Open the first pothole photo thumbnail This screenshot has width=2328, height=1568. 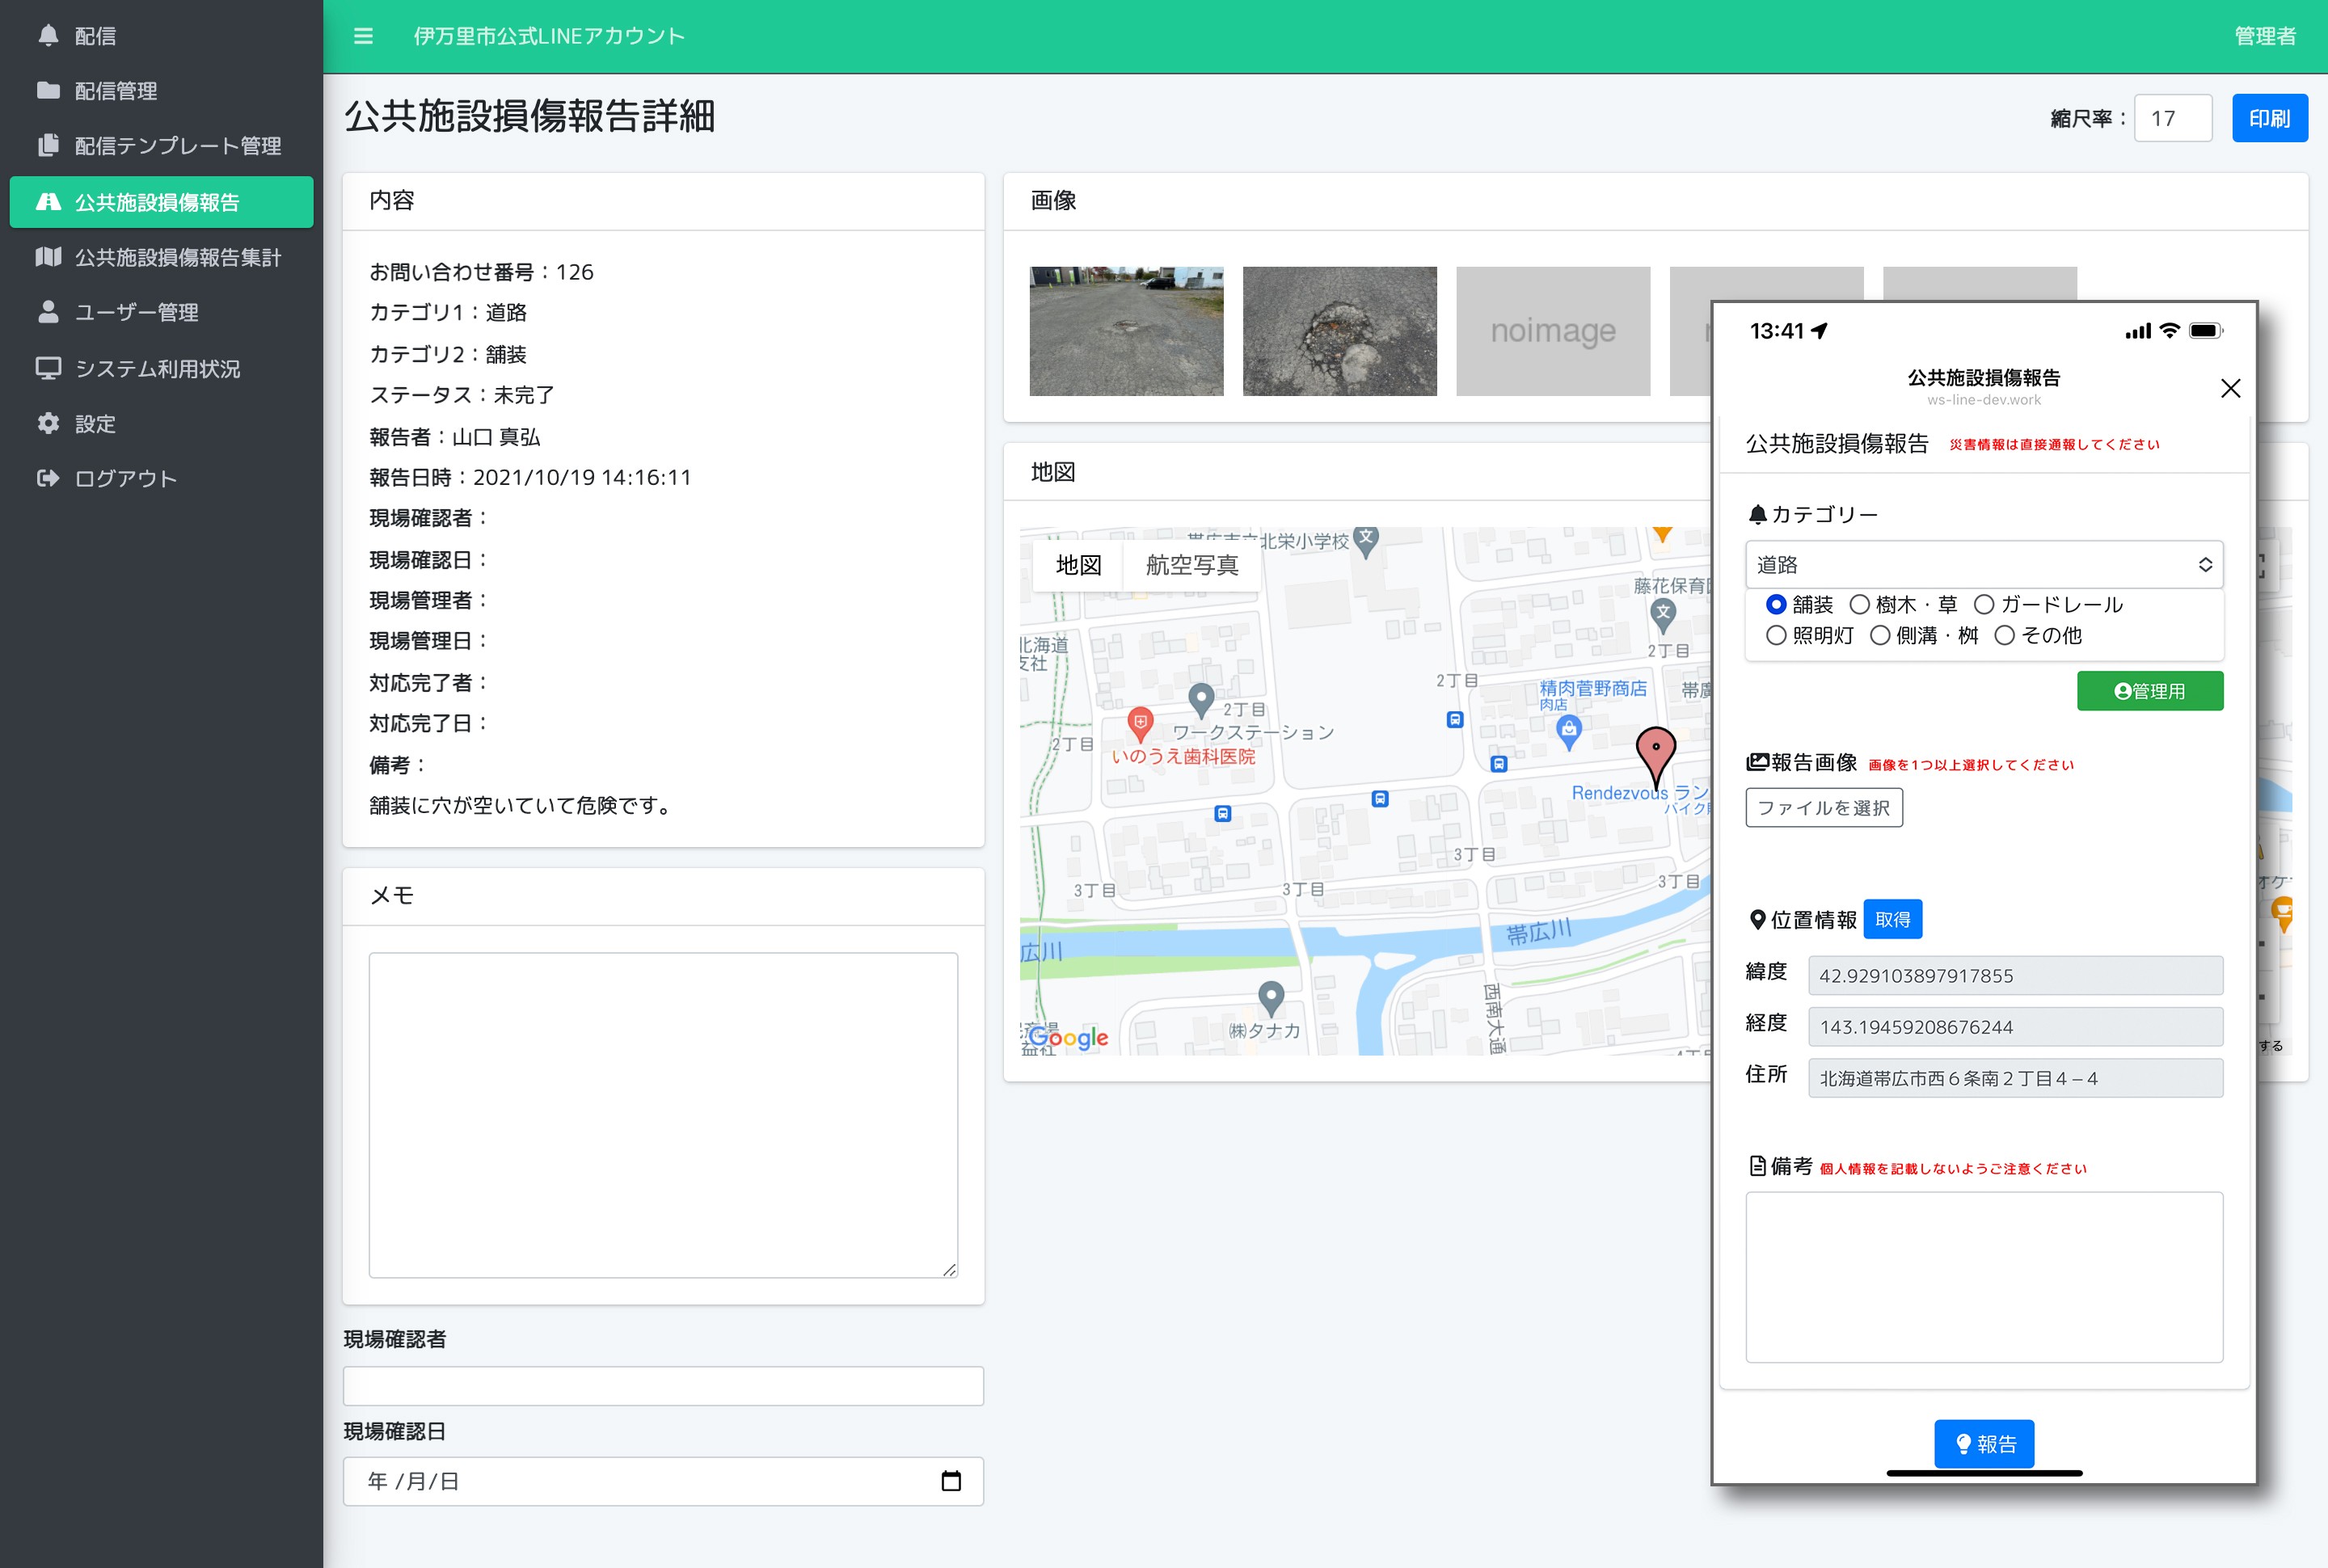point(1126,331)
